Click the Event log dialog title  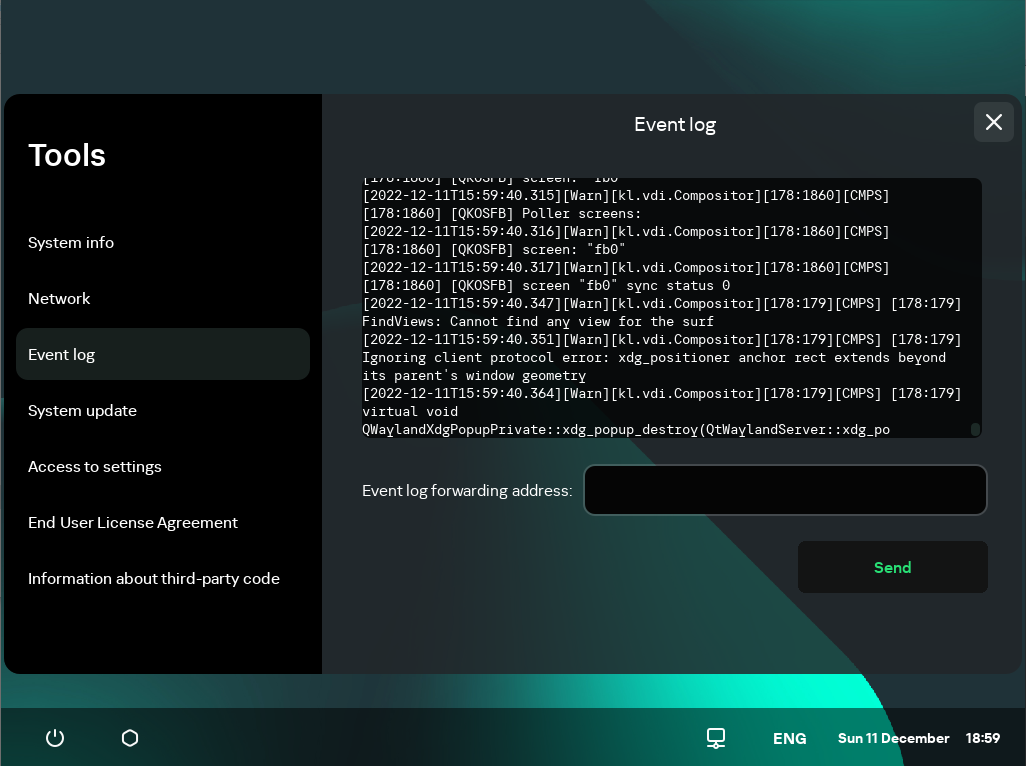pyautogui.click(x=675, y=124)
